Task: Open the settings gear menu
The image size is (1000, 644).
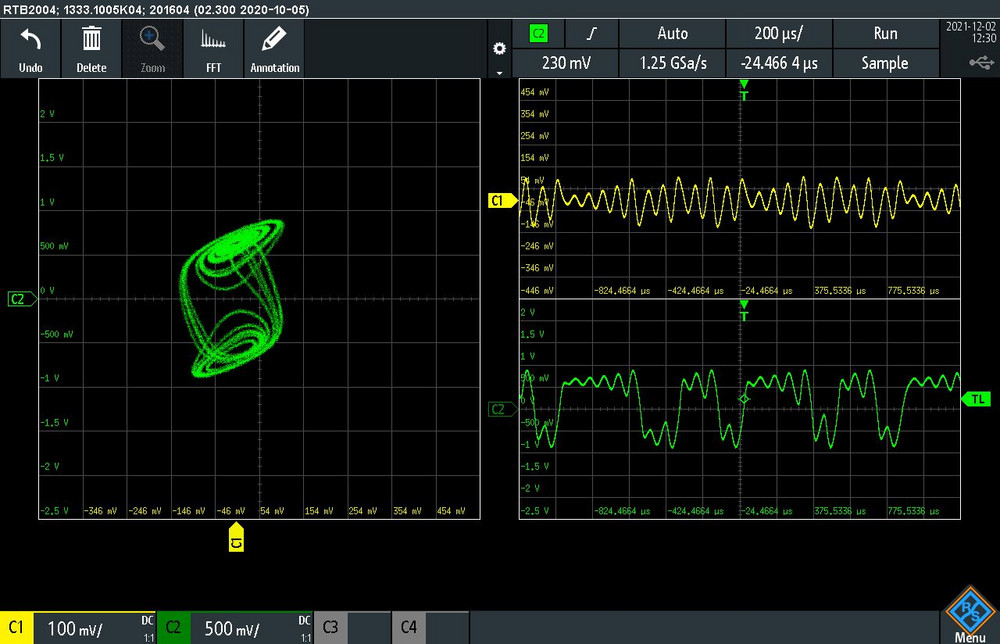Action: coord(499,48)
